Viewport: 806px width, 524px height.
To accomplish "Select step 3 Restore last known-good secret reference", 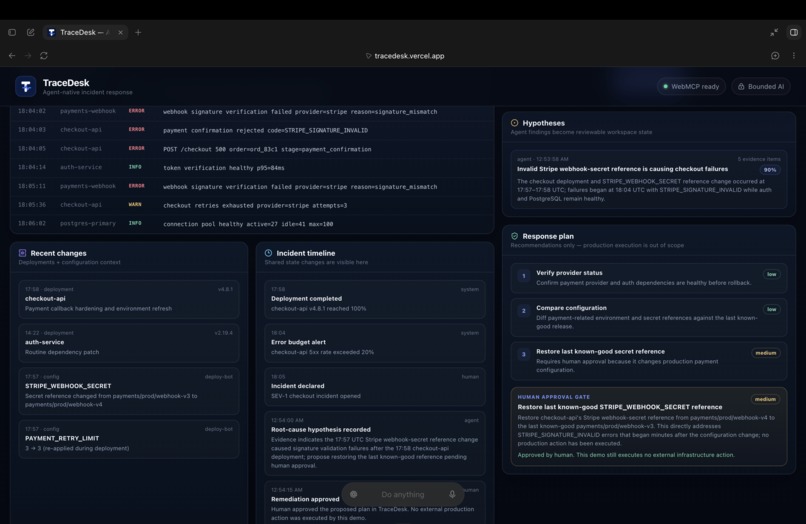I will click(x=649, y=360).
